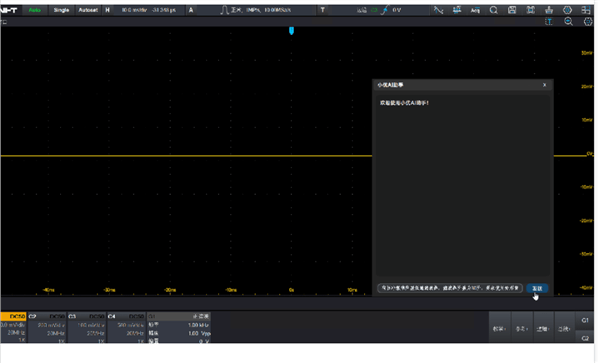
Task: Click the AI assistant dialog title bar
Action: tap(462, 85)
